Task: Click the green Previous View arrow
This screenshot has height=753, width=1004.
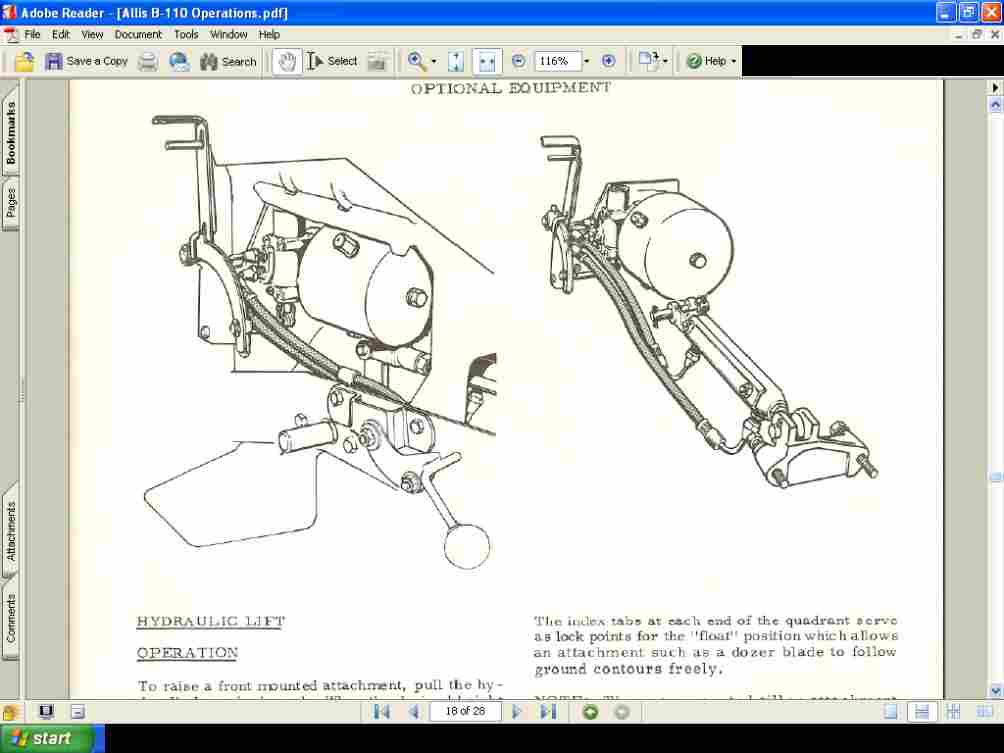Action: [589, 711]
